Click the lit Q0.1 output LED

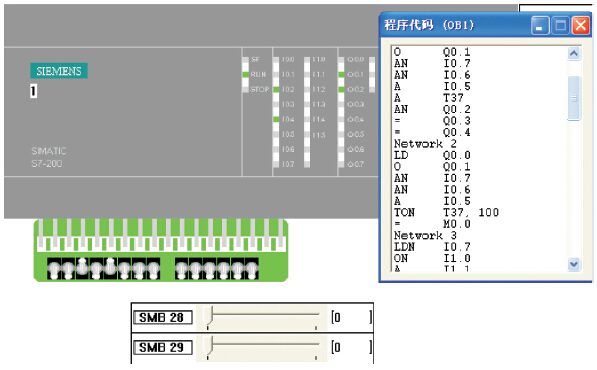(x=341, y=74)
